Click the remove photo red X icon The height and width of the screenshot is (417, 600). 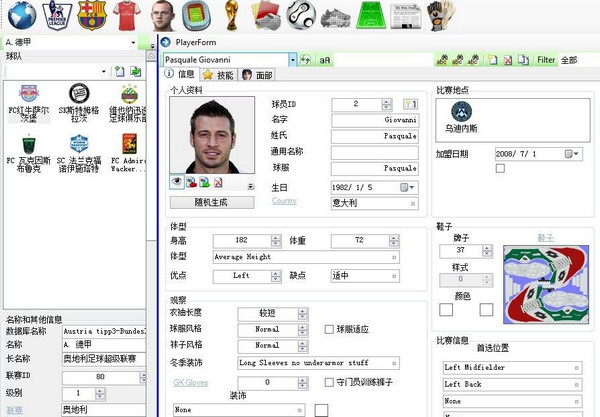click(218, 182)
